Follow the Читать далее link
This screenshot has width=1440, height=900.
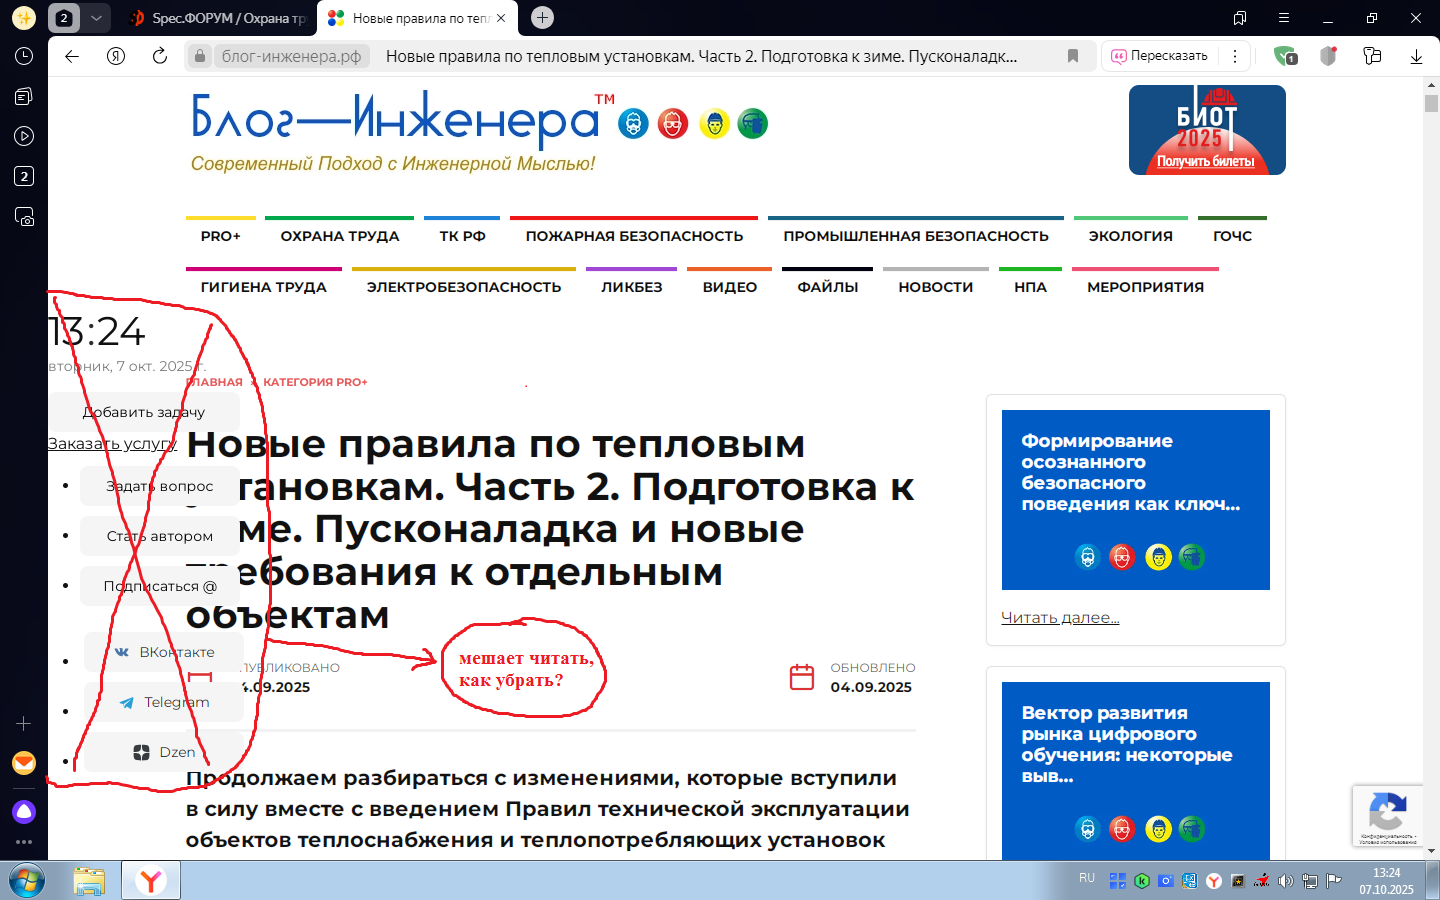[1060, 618]
